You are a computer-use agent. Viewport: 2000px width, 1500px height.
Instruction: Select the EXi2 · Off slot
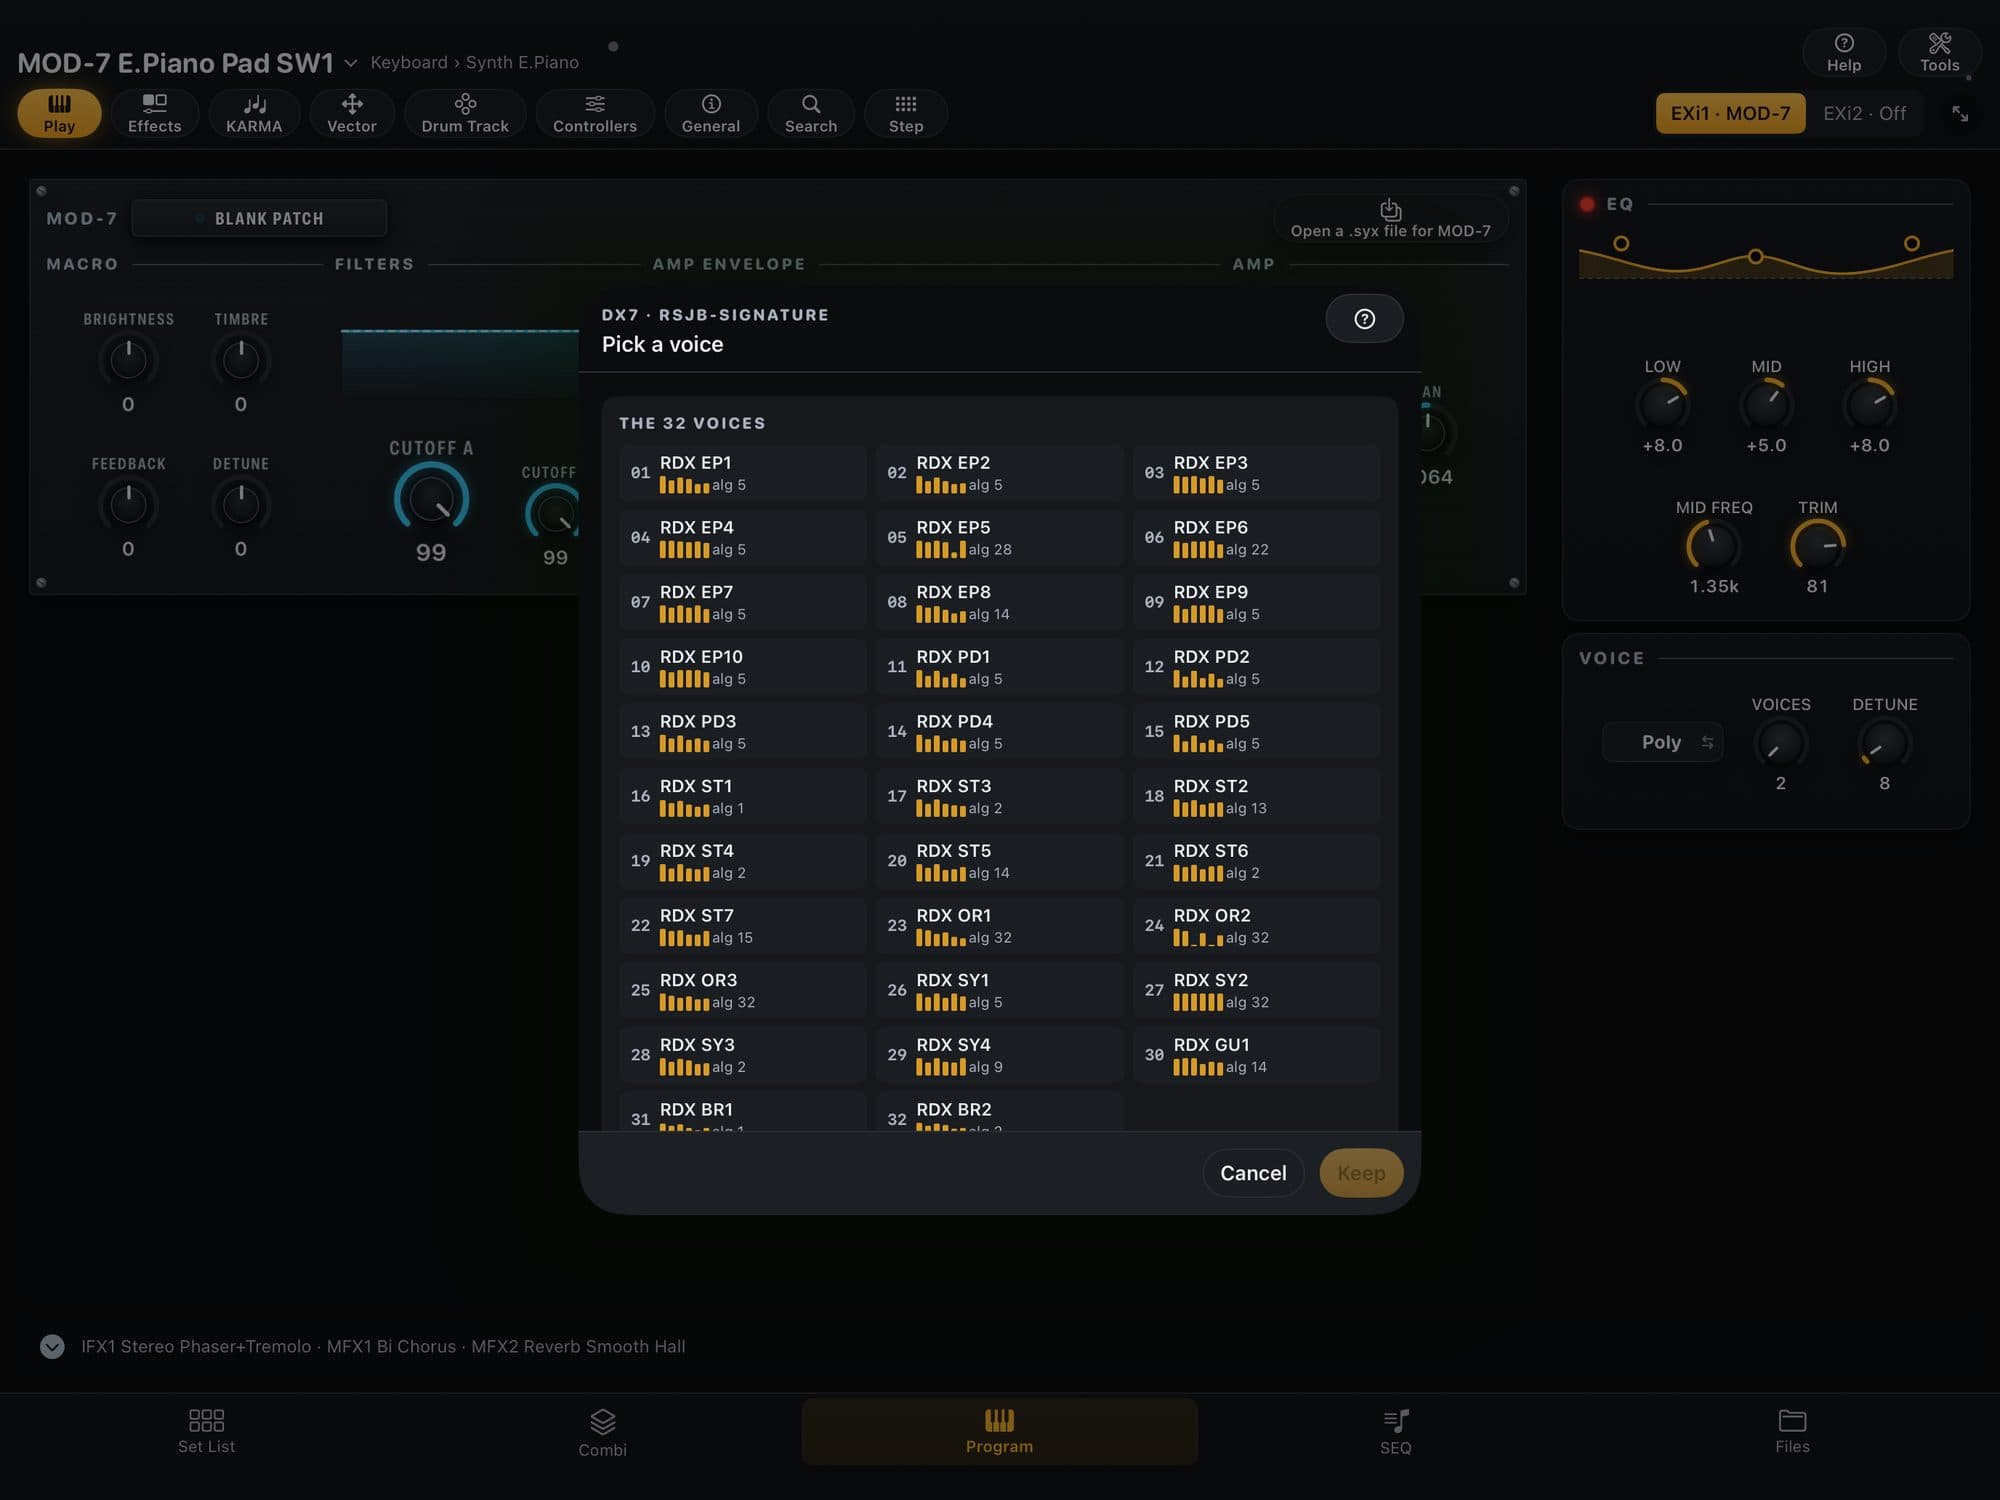1864,113
